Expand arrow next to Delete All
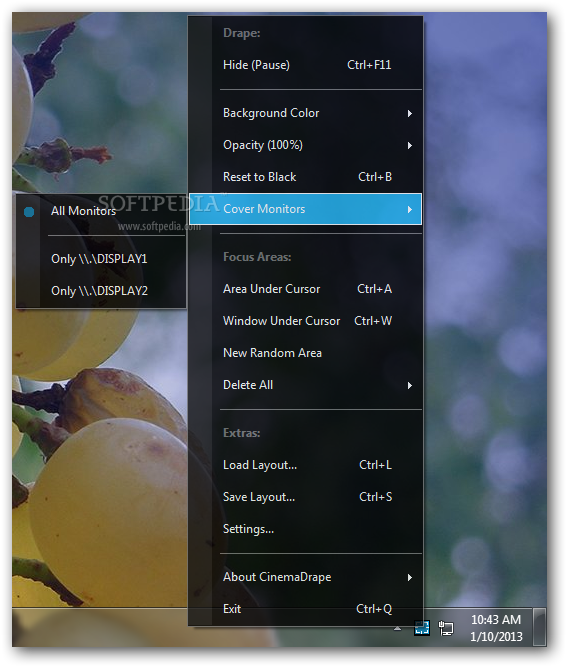This screenshot has width=567, height=667. click(x=410, y=385)
